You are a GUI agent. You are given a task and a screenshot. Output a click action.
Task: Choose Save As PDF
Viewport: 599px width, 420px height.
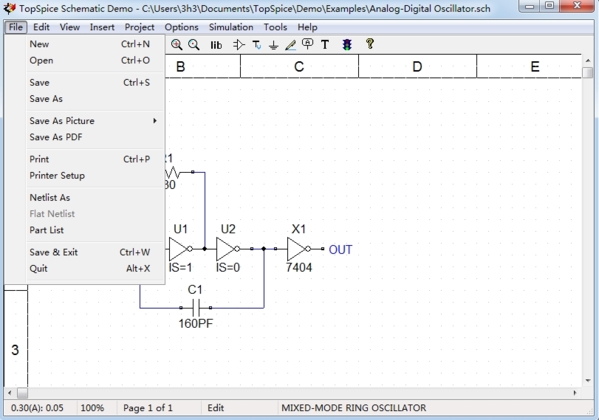click(x=96, y=137)
